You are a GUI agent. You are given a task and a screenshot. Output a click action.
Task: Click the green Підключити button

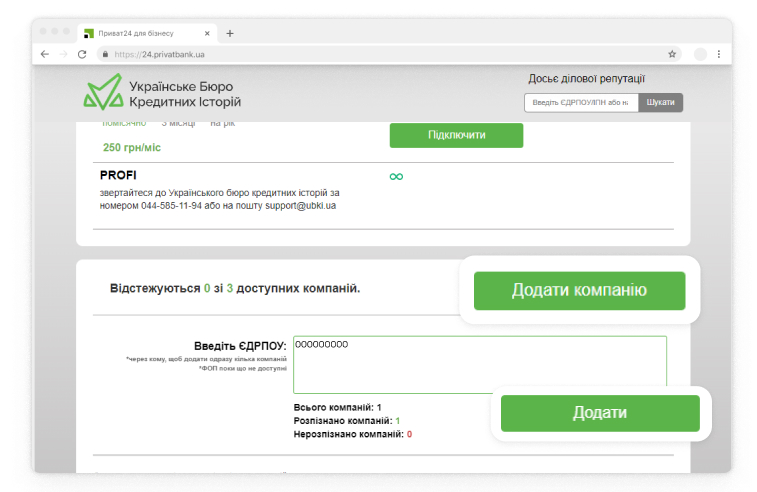tap(456, 135)
